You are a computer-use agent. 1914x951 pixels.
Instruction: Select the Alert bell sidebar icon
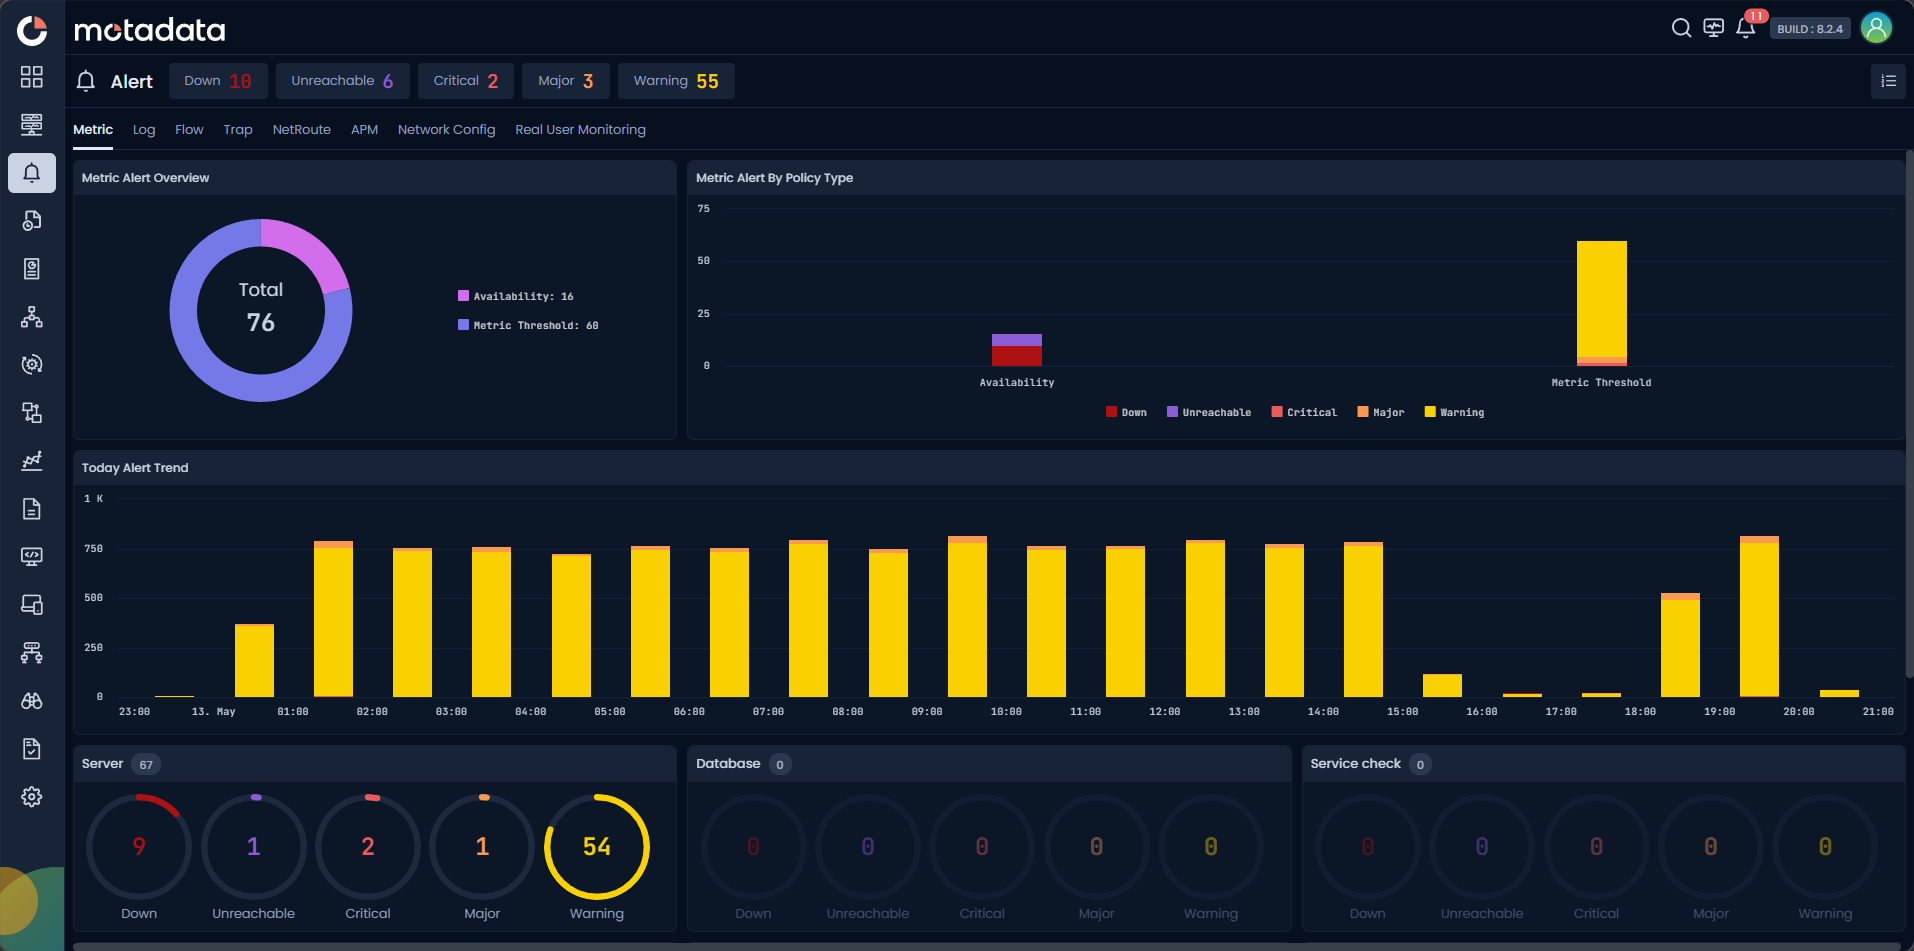32,173
